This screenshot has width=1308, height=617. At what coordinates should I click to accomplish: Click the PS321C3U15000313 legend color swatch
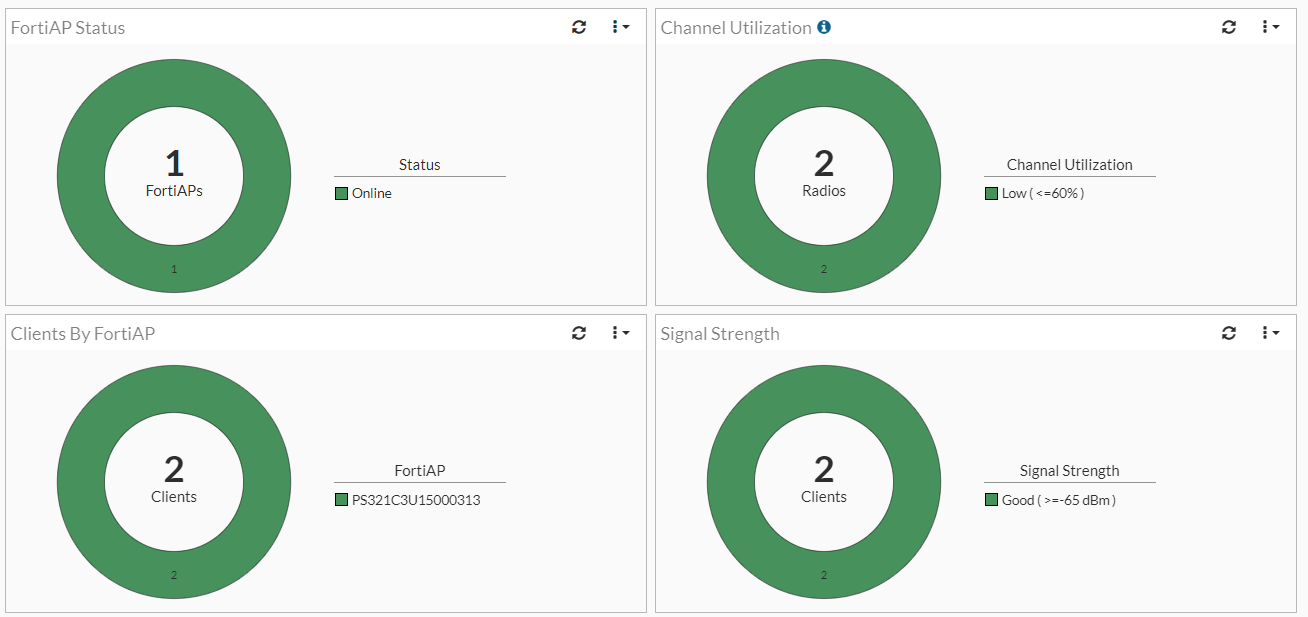[341, 500]
